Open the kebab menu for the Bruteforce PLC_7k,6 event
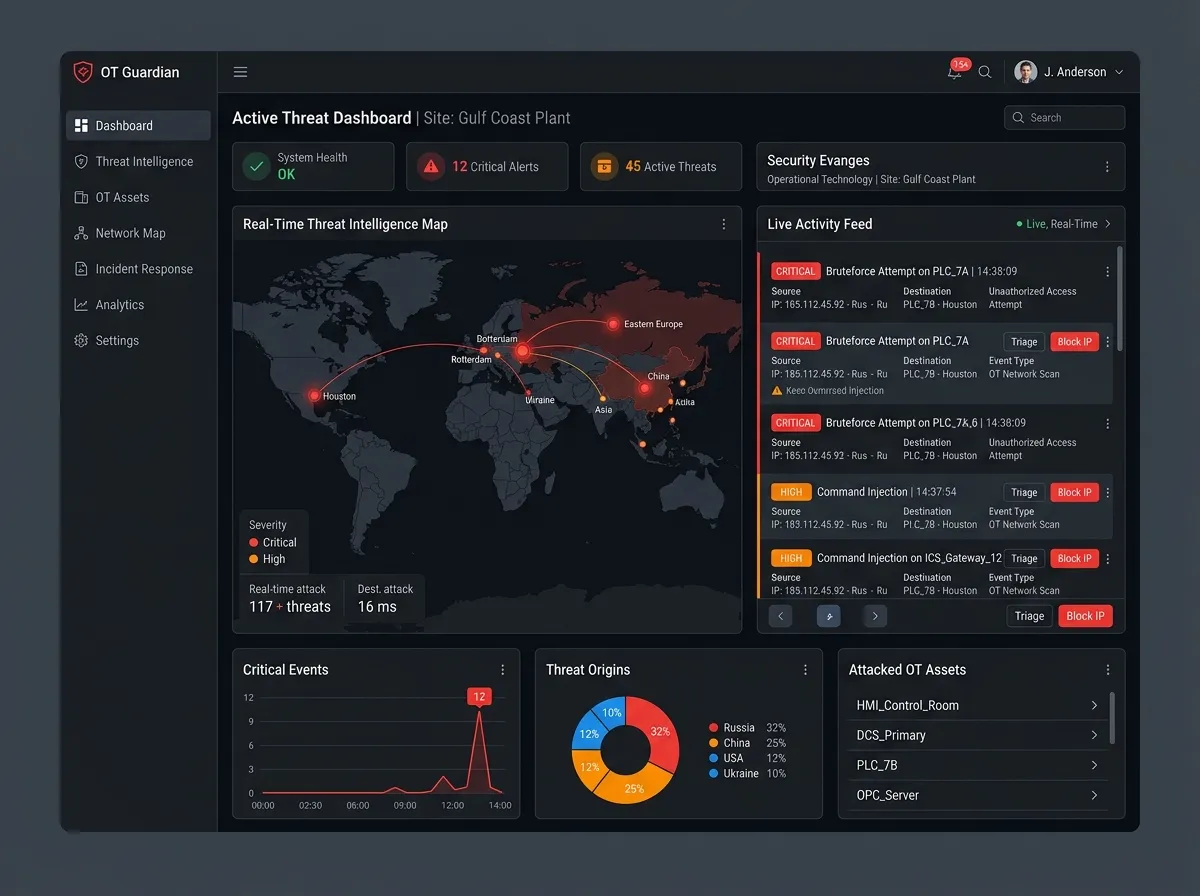Viewport: 1200px width, 896px height. (x=1107, y=424)
